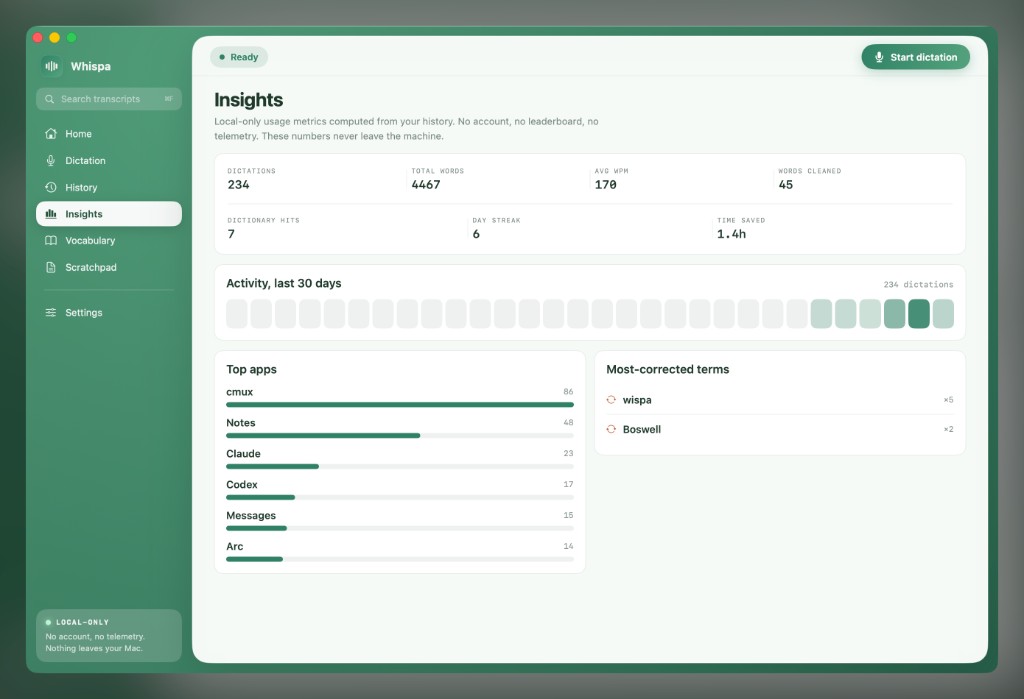This screenshot has width=1024, height=699.
Task: Click the Insights page title
Action: pyautogui.click(x=248, y=100)
